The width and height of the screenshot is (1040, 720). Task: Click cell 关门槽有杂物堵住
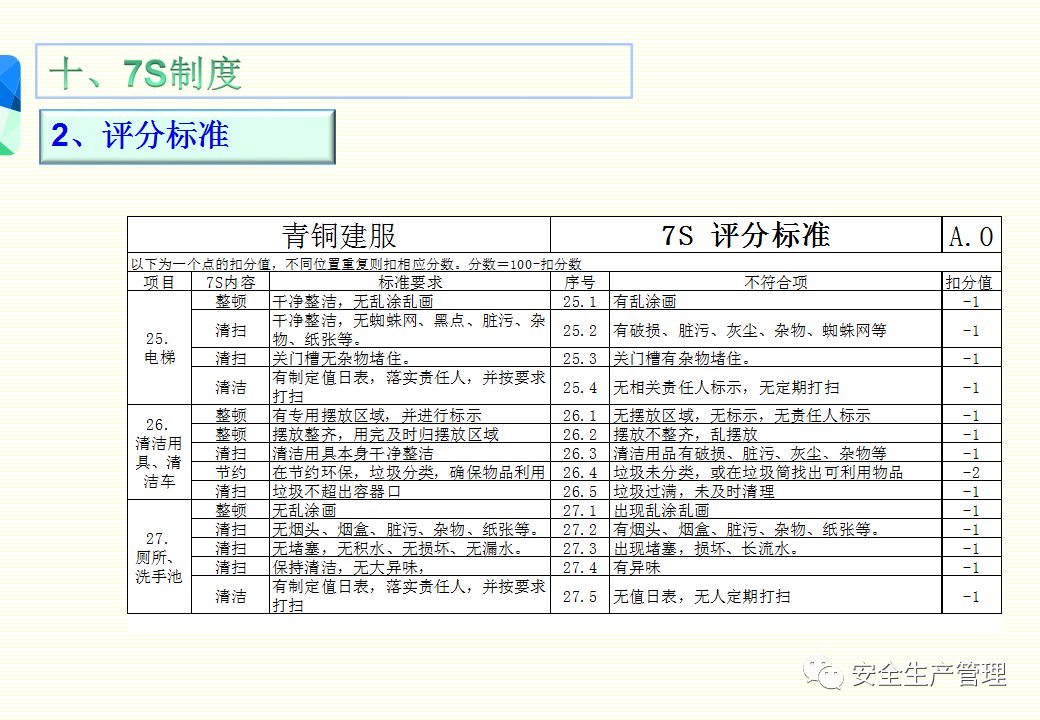tap(775, 358)
